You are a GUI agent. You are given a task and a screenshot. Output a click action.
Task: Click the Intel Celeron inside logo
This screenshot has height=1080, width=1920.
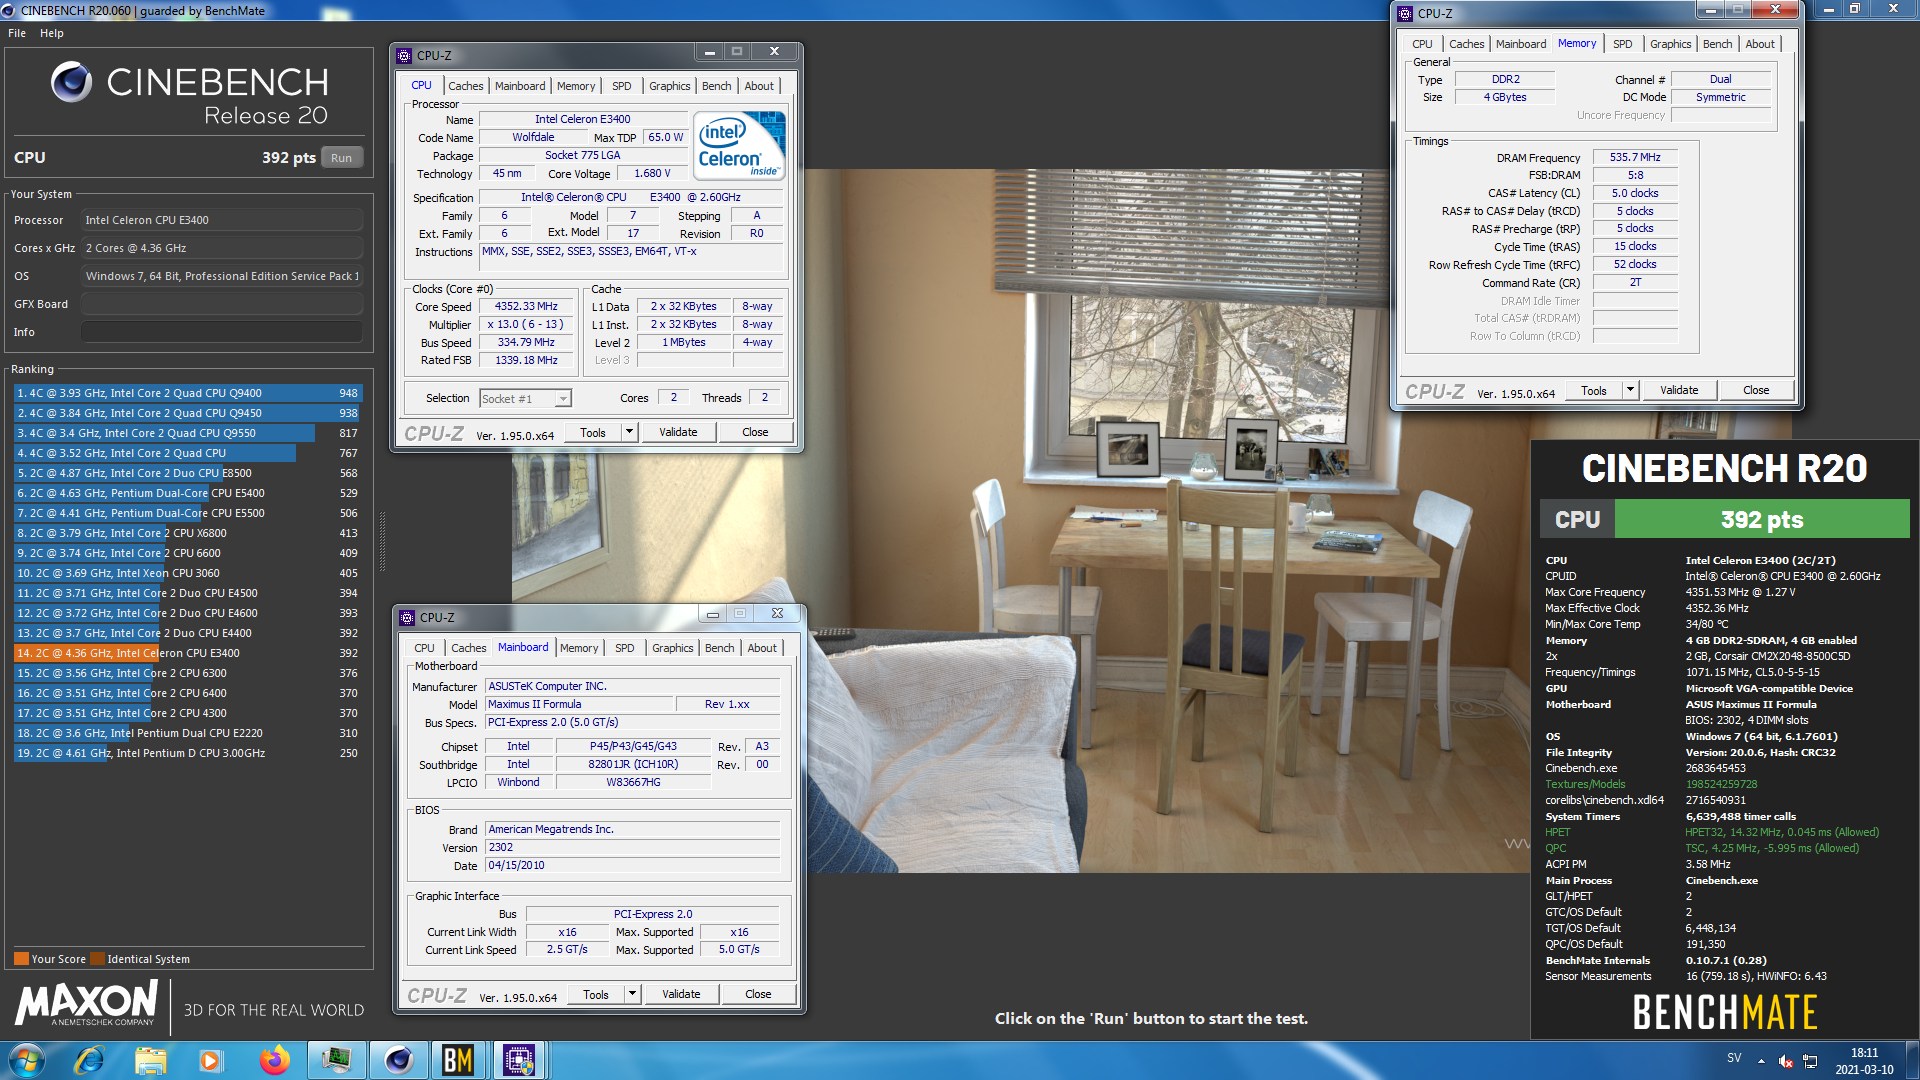(x=739, y=145)
